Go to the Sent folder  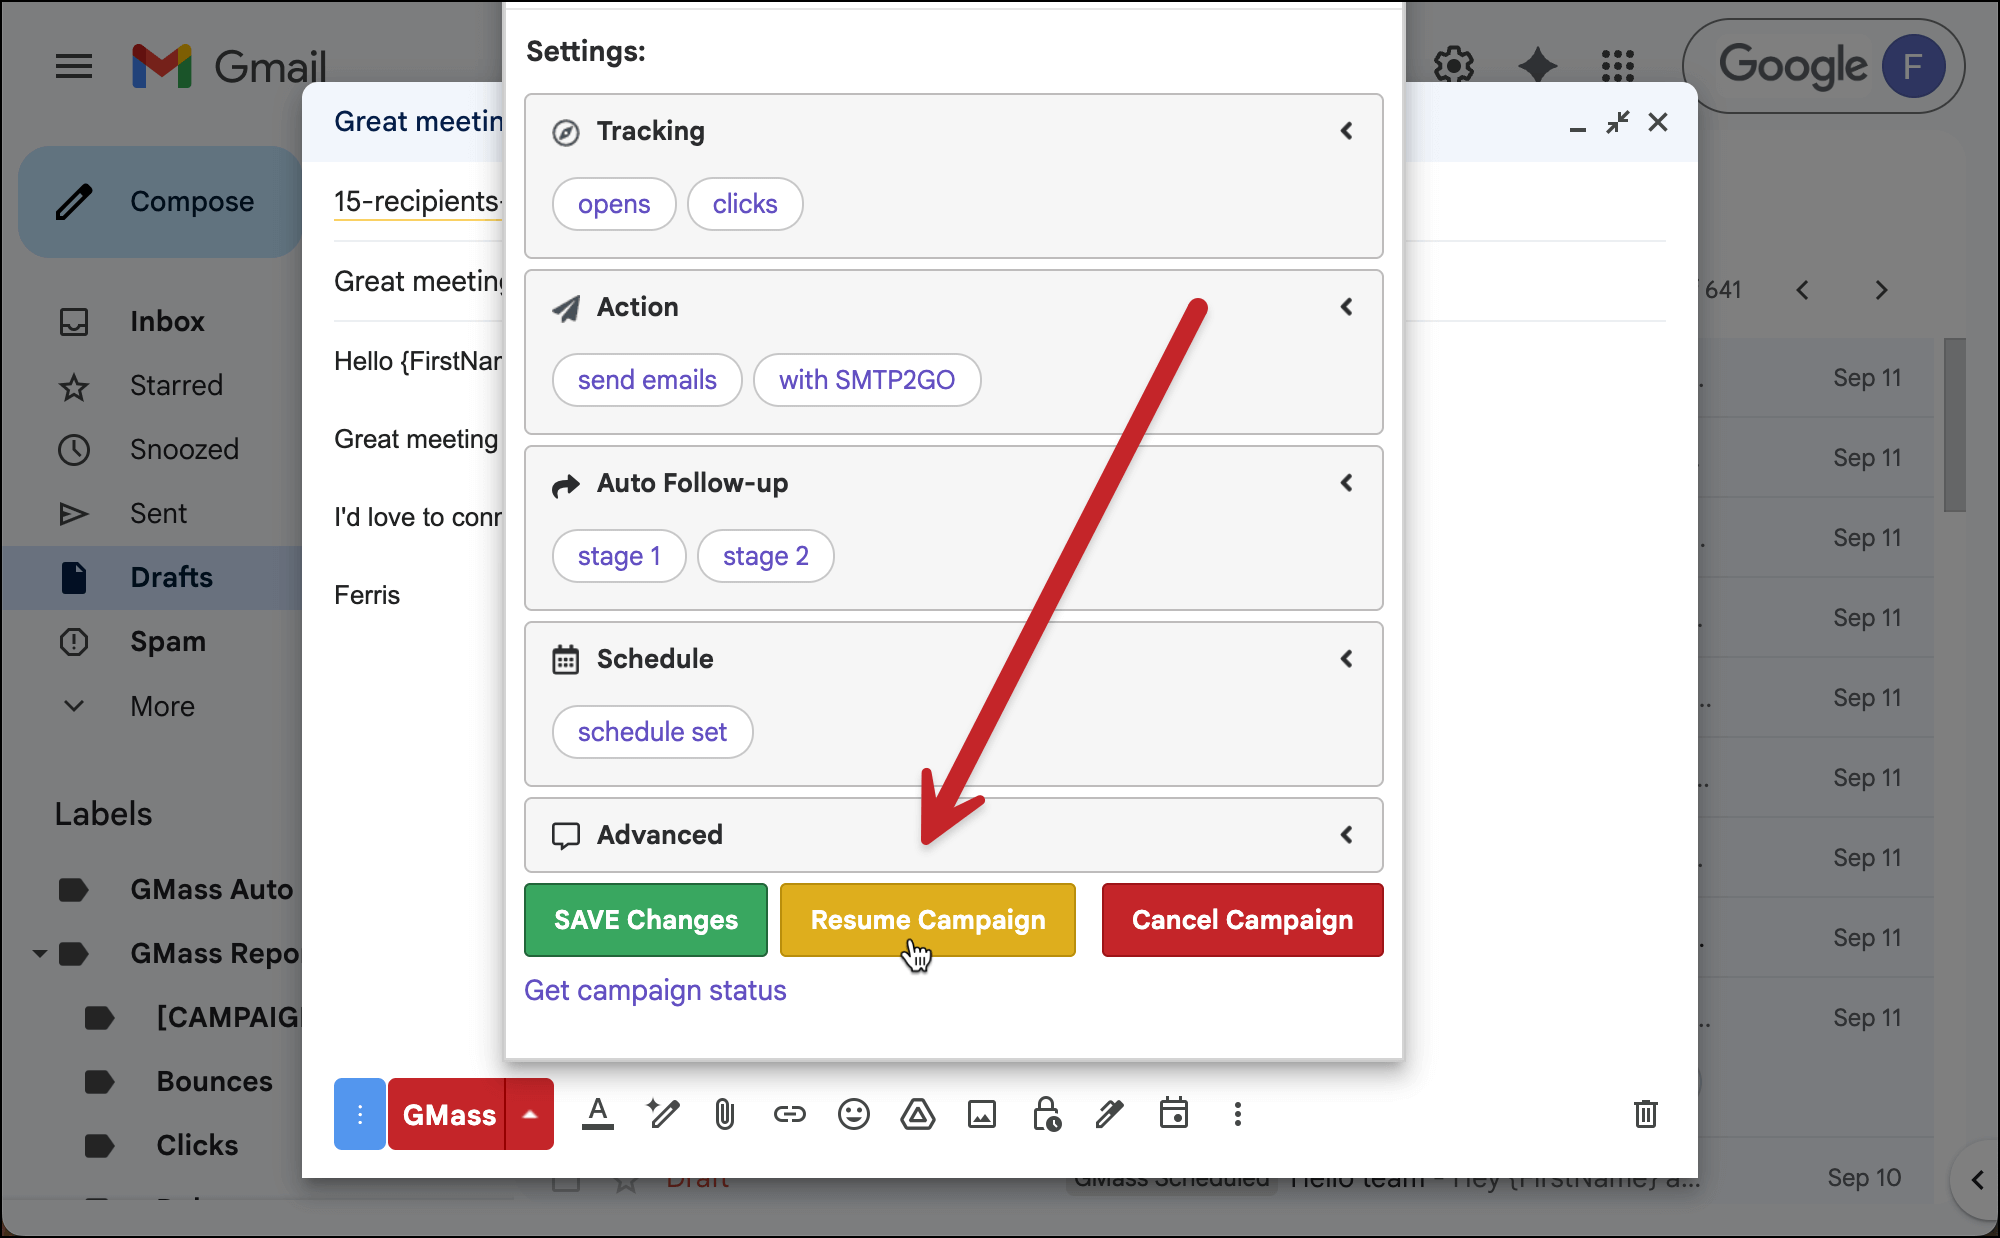click(158, 513)
